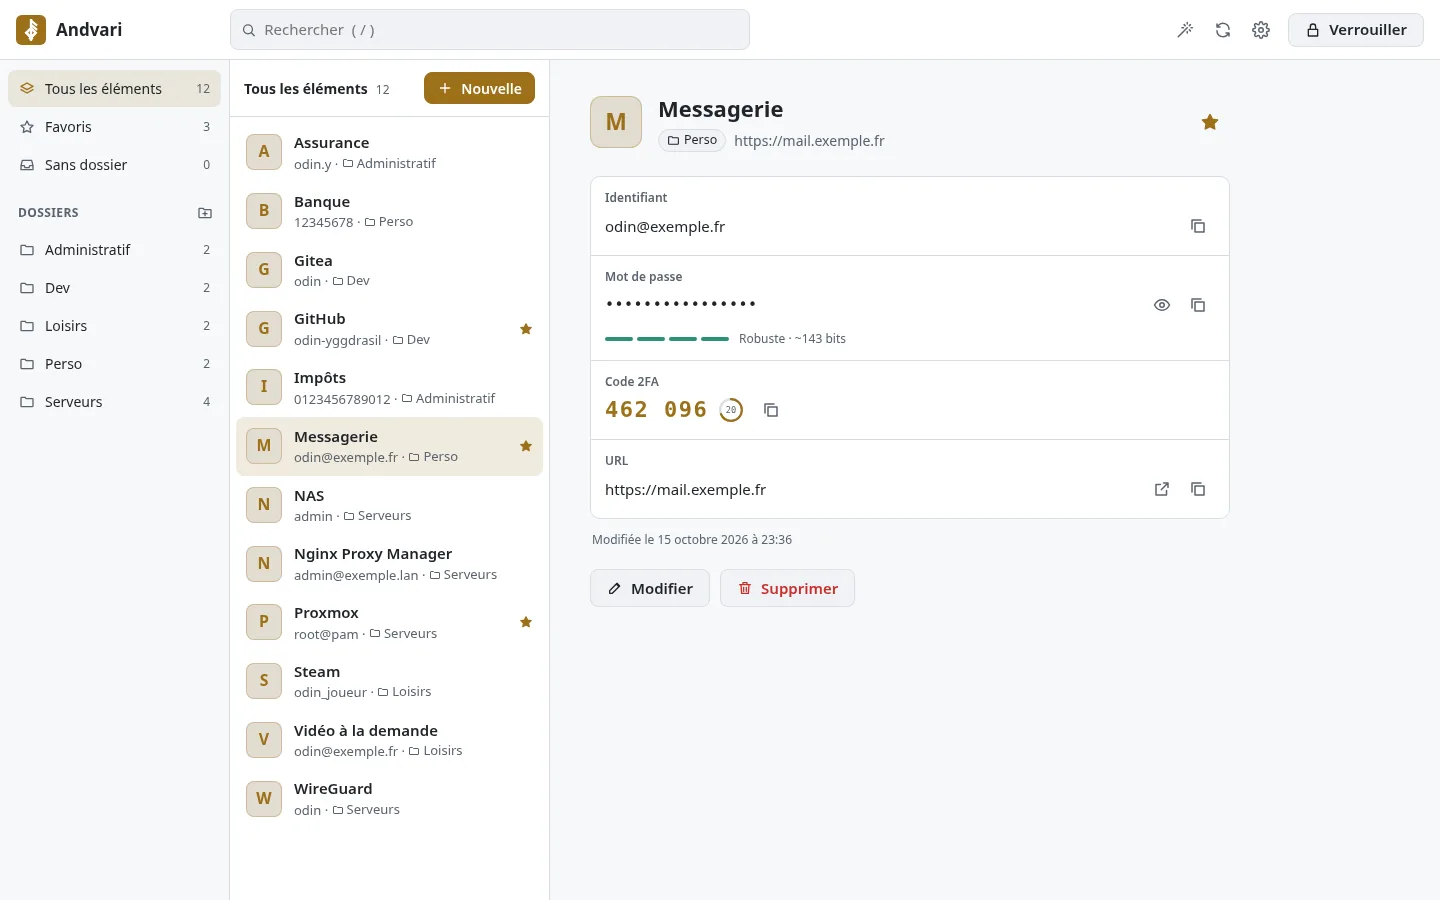Open the Favoris filter
The image size is (1440, 900).
pyautogui.click(x=114, y=127)
